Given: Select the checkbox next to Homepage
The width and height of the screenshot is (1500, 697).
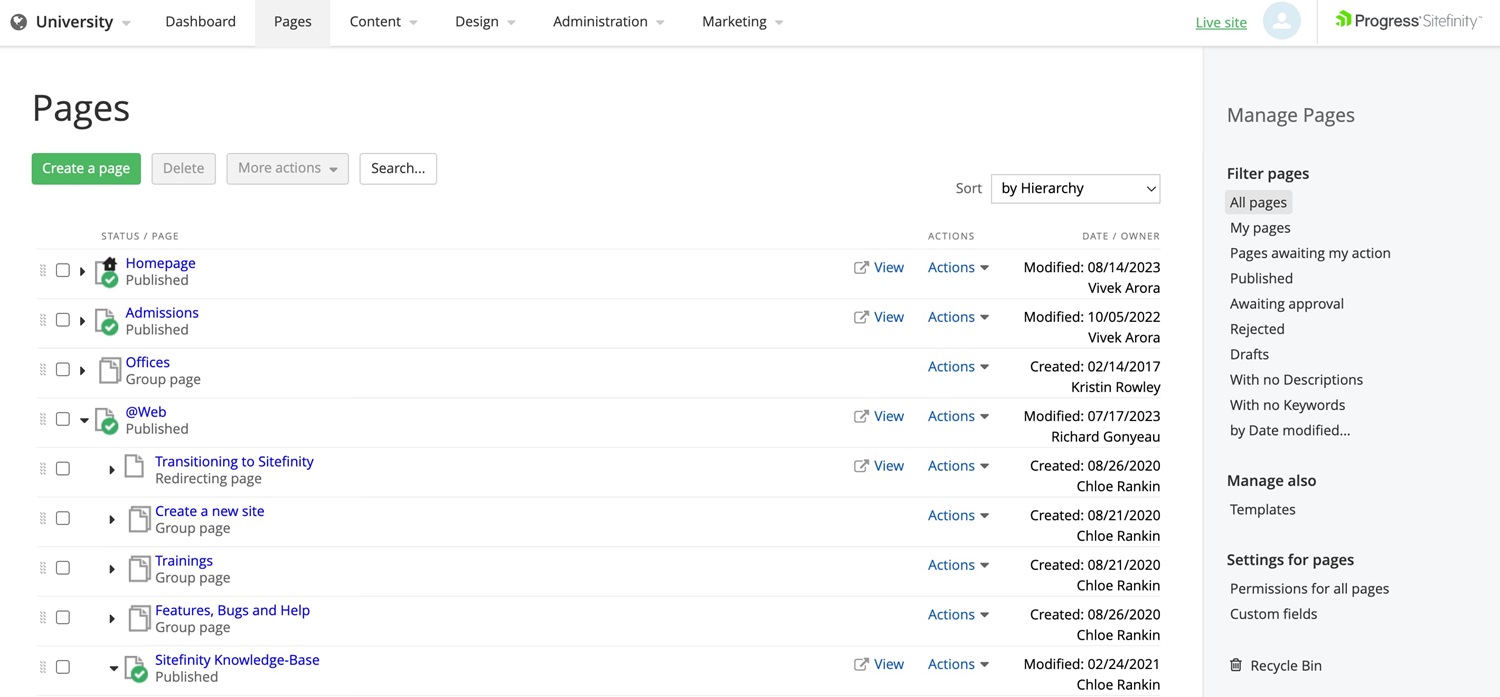Looking at the screenshot, I should [x=62, y=270].
